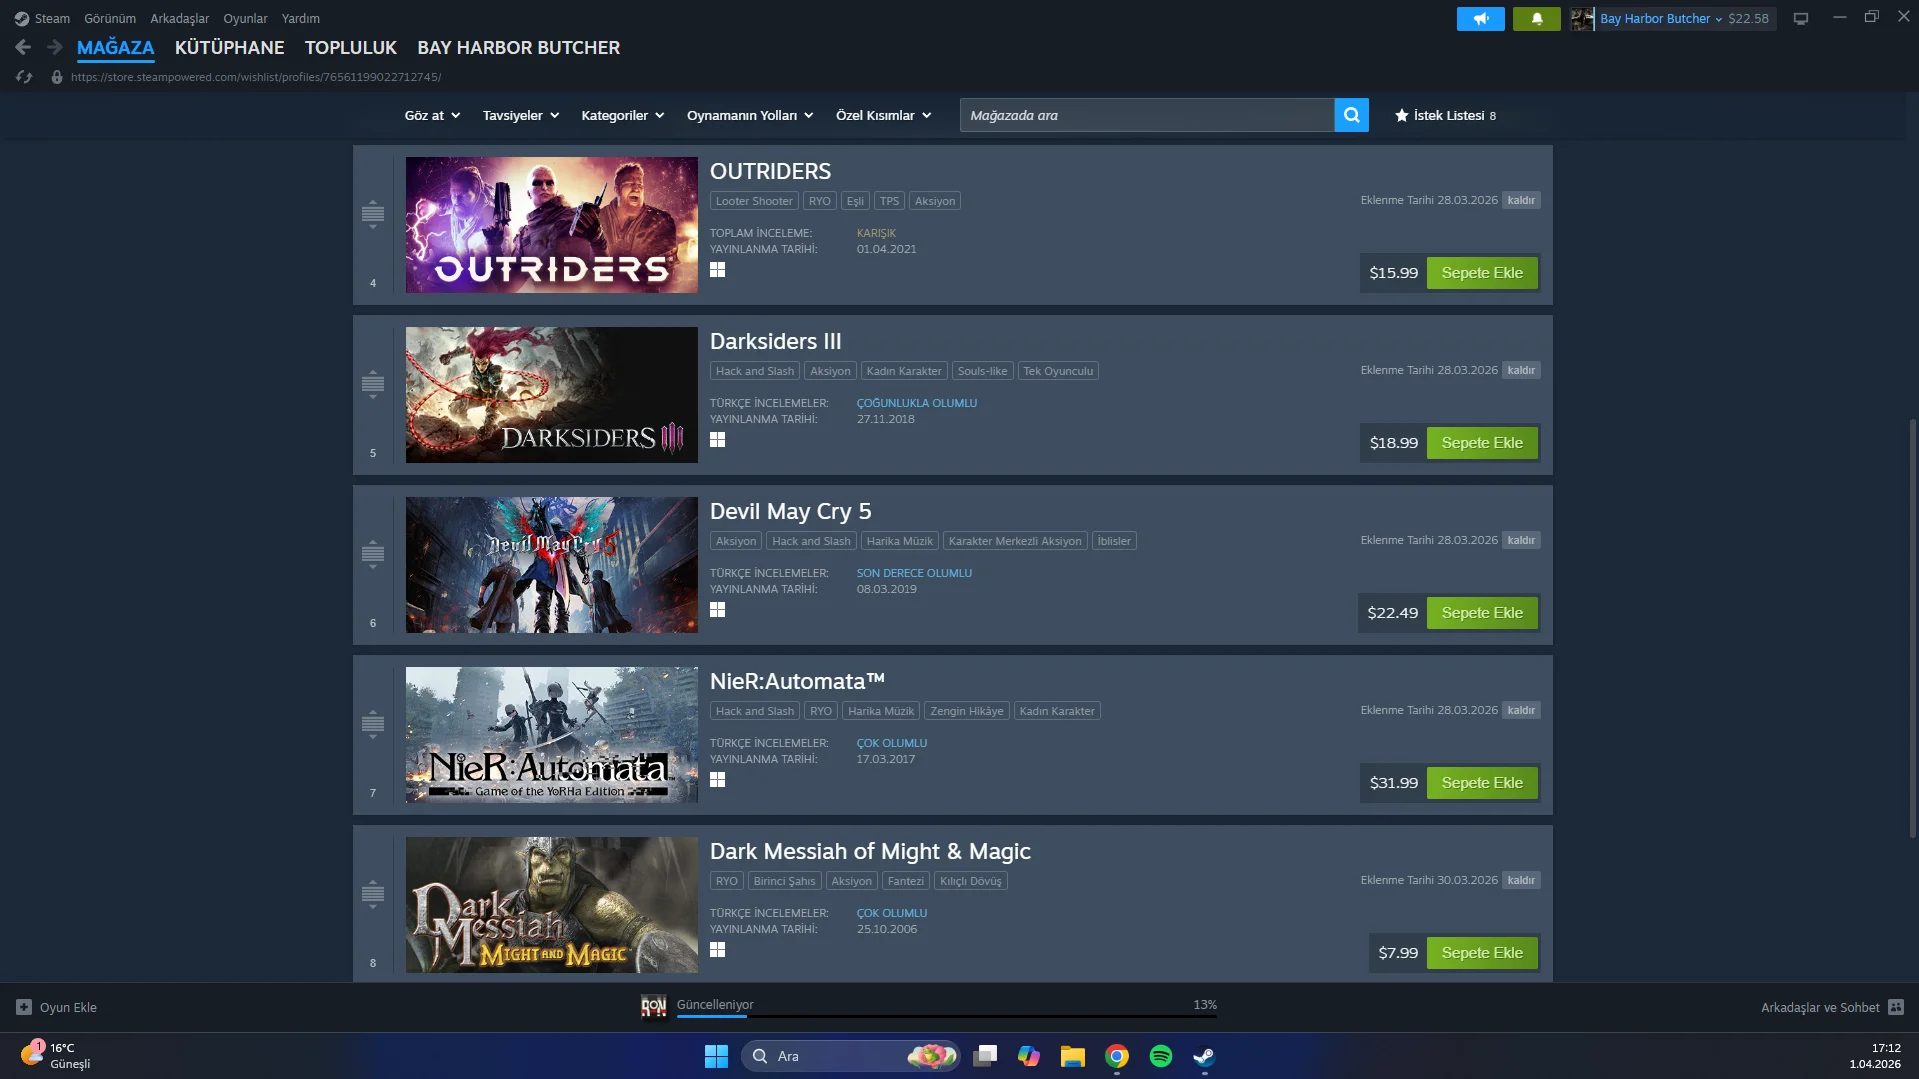Open the İstek Listesi wishlist link
This screenshot has width=1919, height=1079.
(x=1446, y=115)
